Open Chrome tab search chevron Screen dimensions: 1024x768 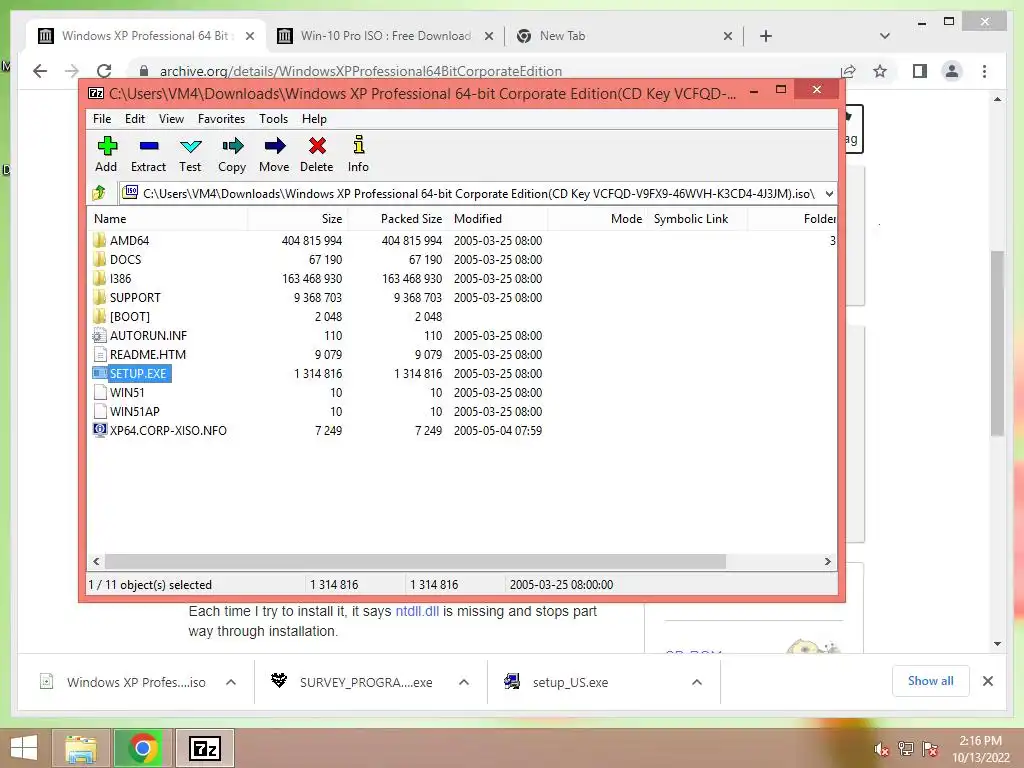884,36
